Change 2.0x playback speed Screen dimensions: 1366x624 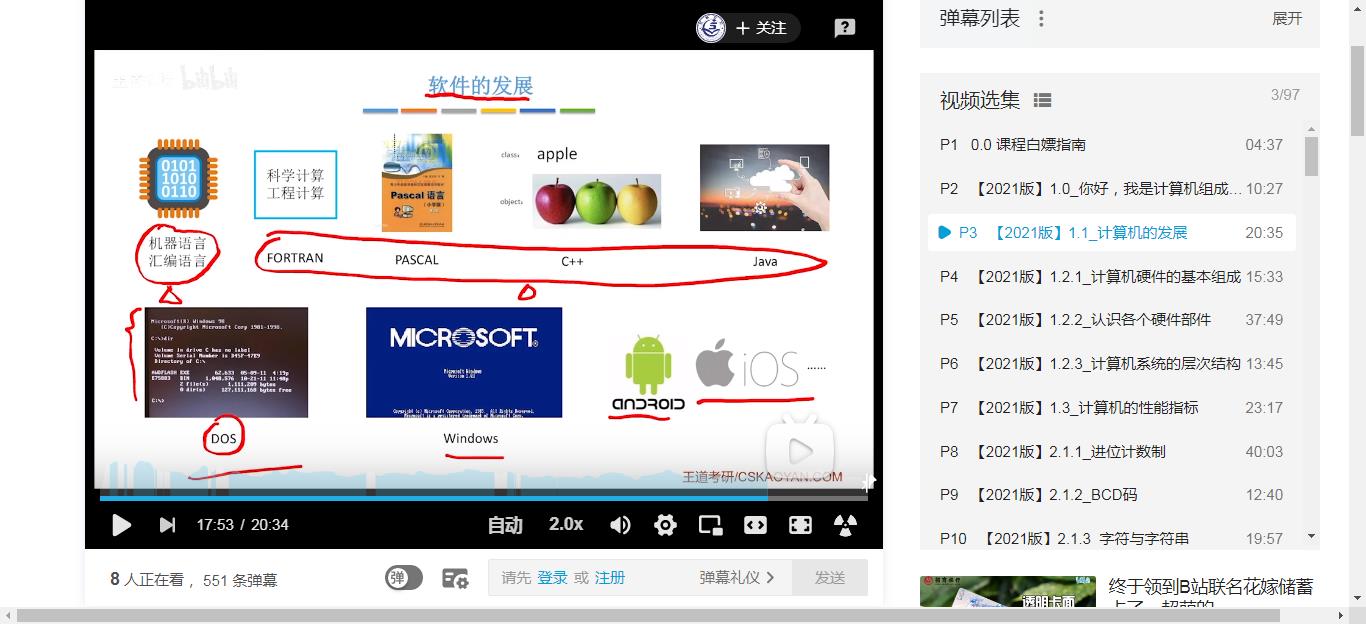coord(566,524)
